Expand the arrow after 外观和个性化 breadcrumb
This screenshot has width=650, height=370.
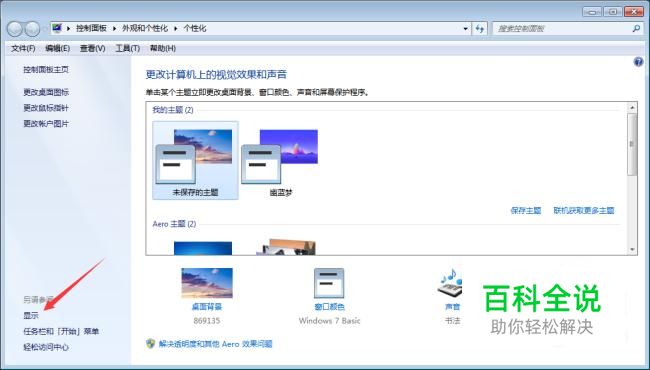click(176, 29)
